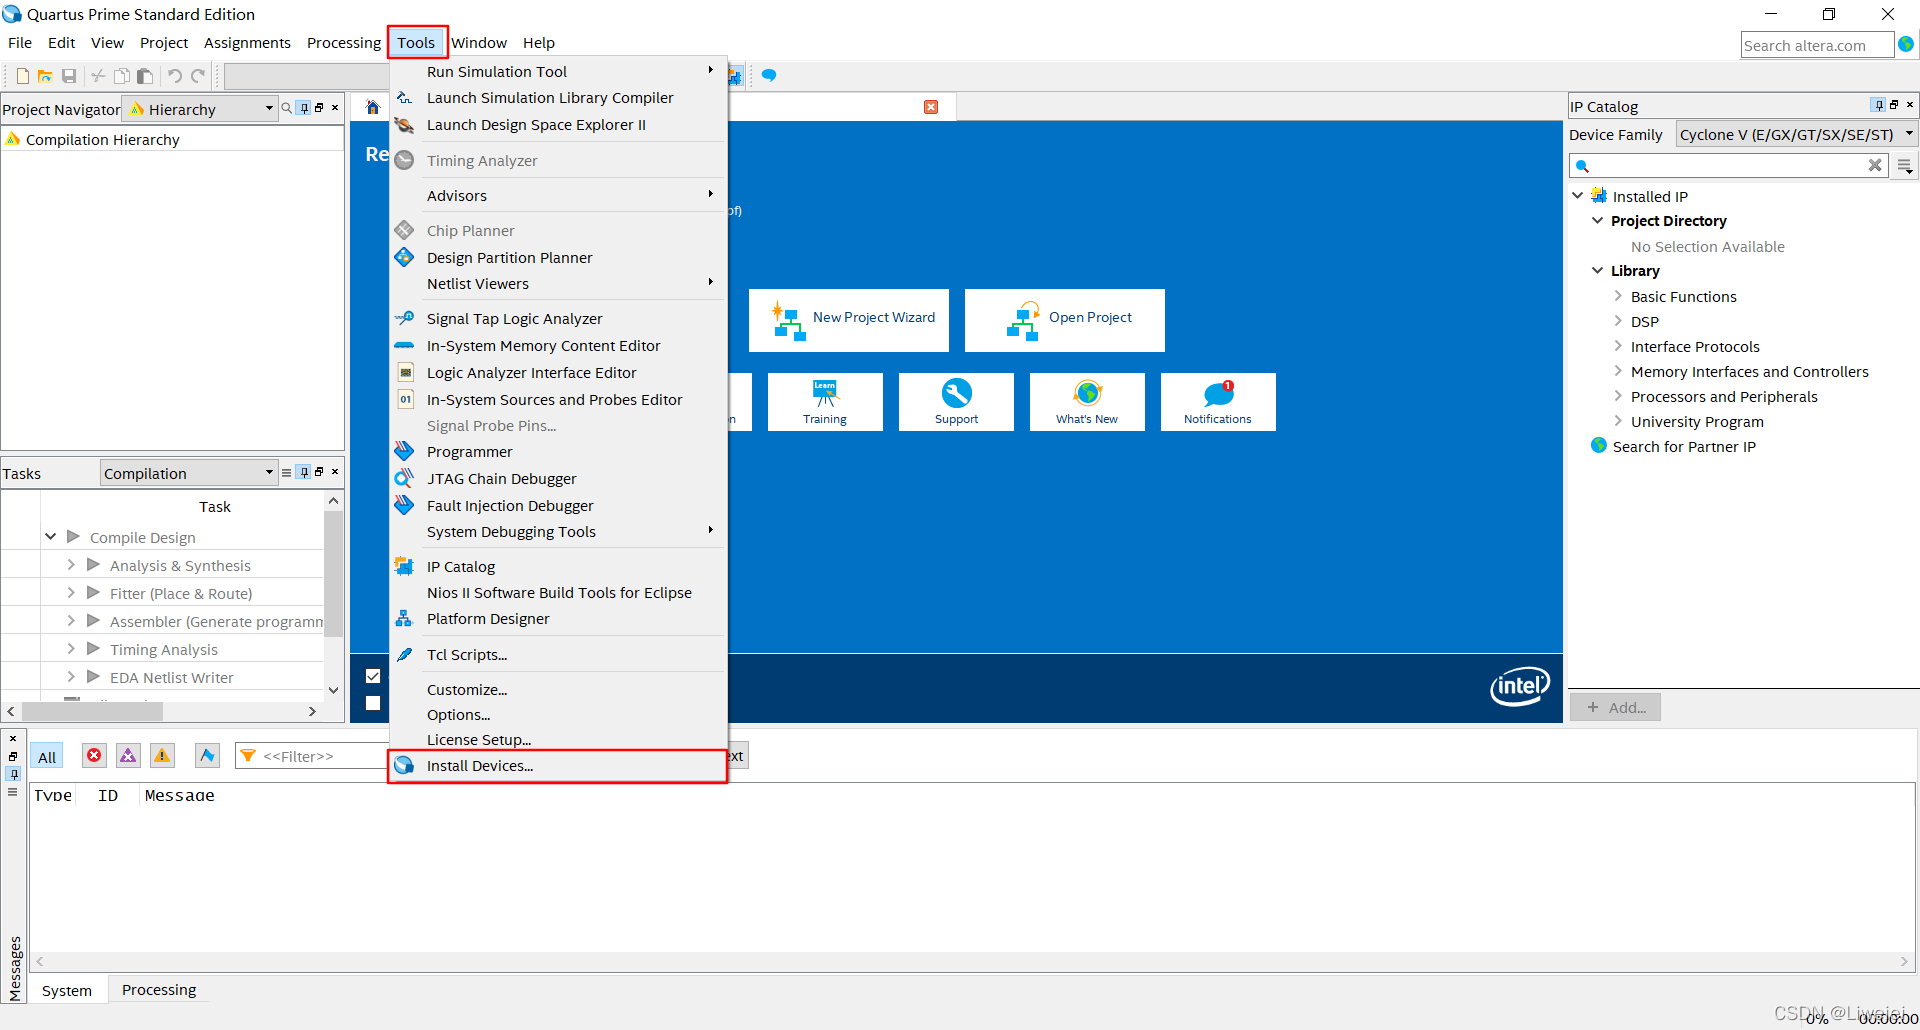Click the Cut toolbar icon
The image size is (1920, 1030).
(98, 76)
